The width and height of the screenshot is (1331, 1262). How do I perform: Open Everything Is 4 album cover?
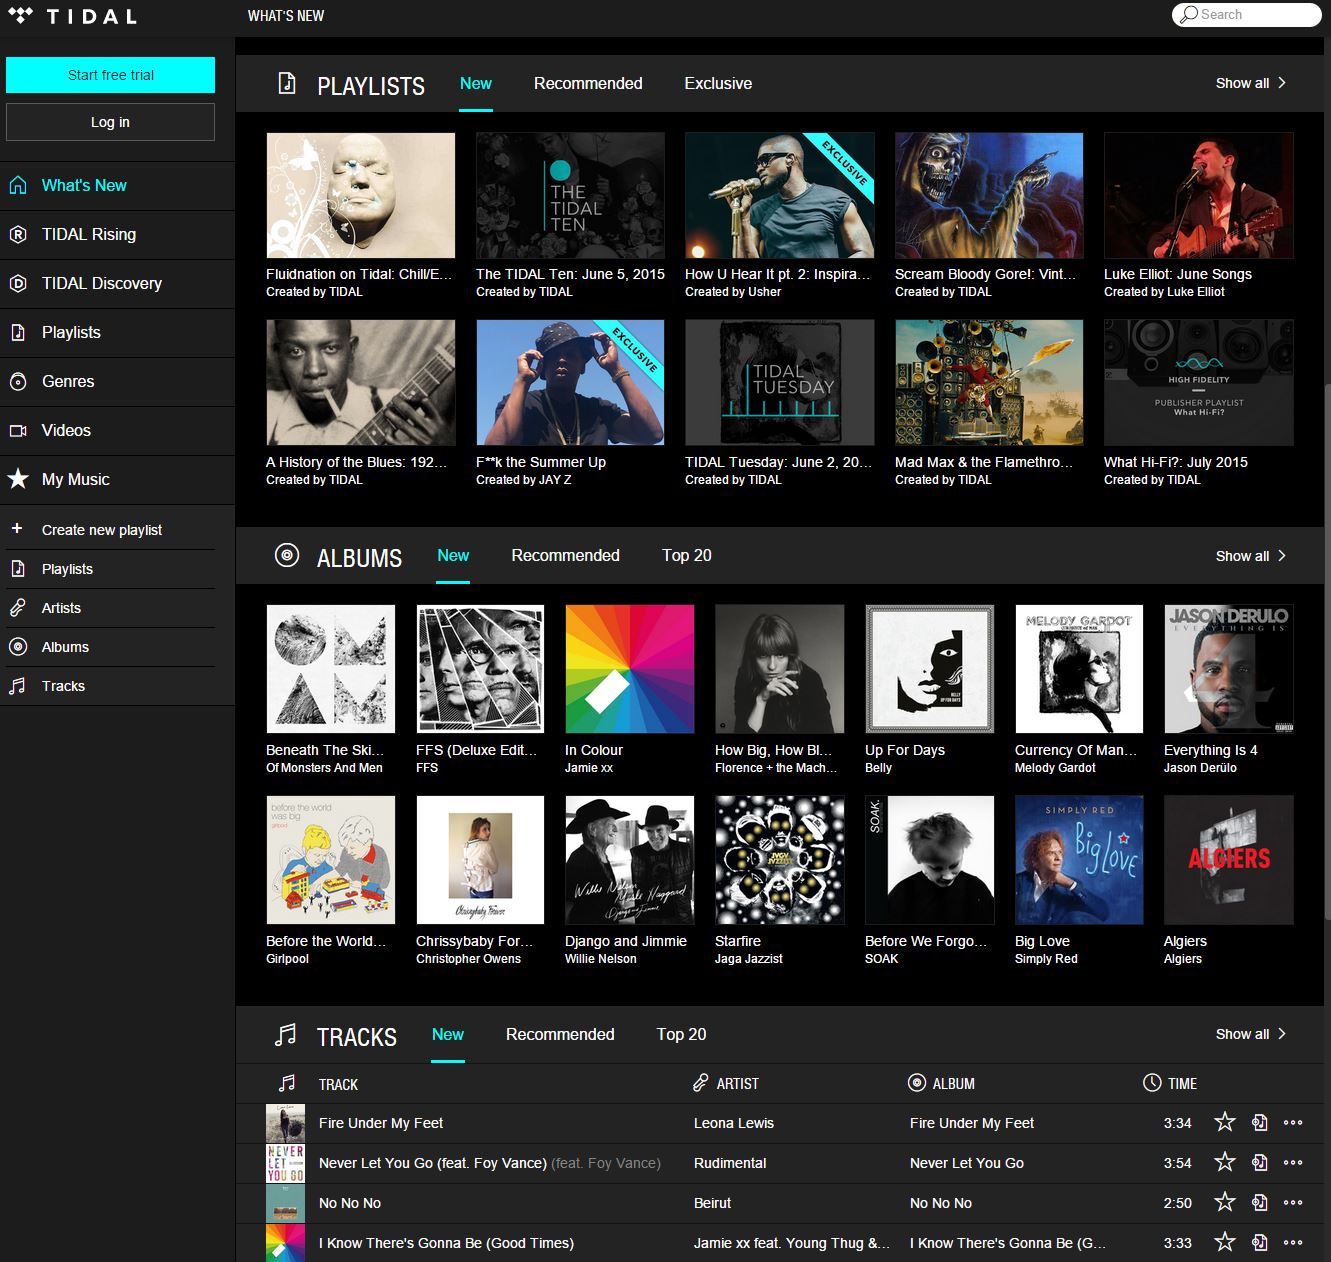click(x=1228, y=669)
